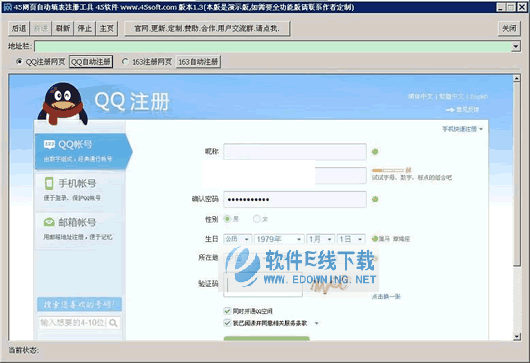Switch language to 简体中文
This screenshot has height=363, width=530.
pyautogui.click(x=420, y=97)
